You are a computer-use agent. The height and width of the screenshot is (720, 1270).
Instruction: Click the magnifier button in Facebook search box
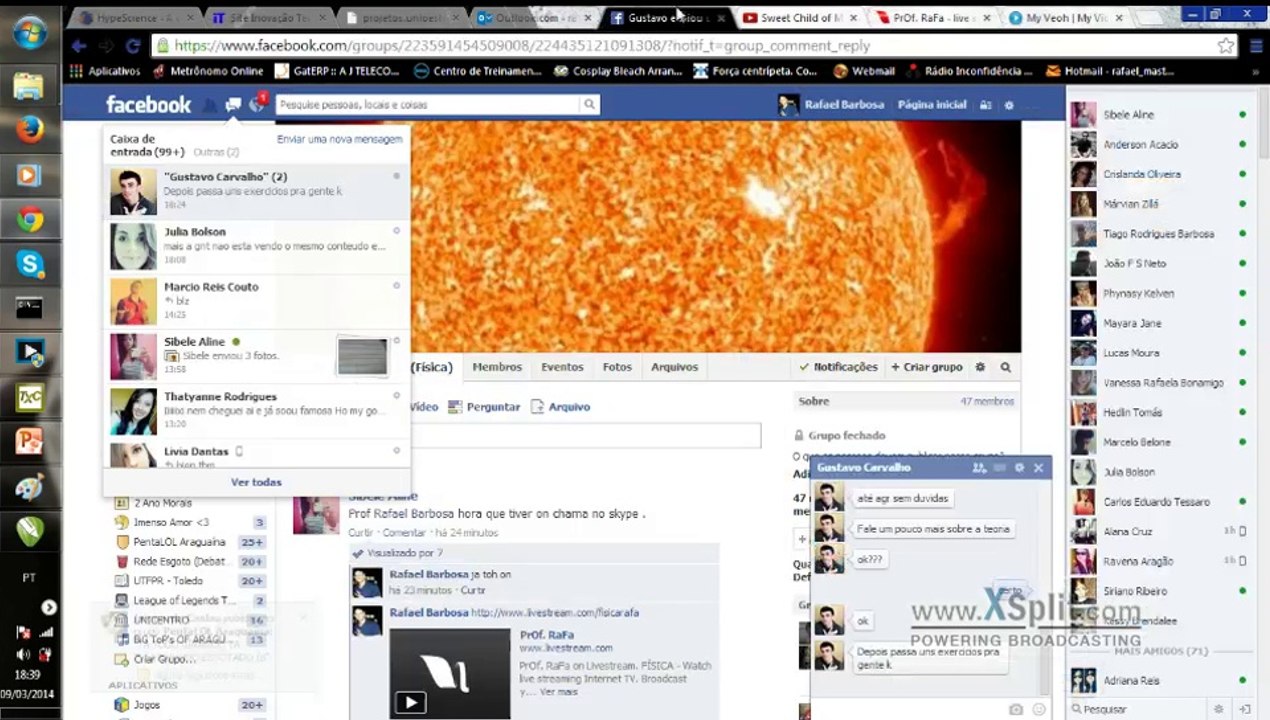pos(589,104)
